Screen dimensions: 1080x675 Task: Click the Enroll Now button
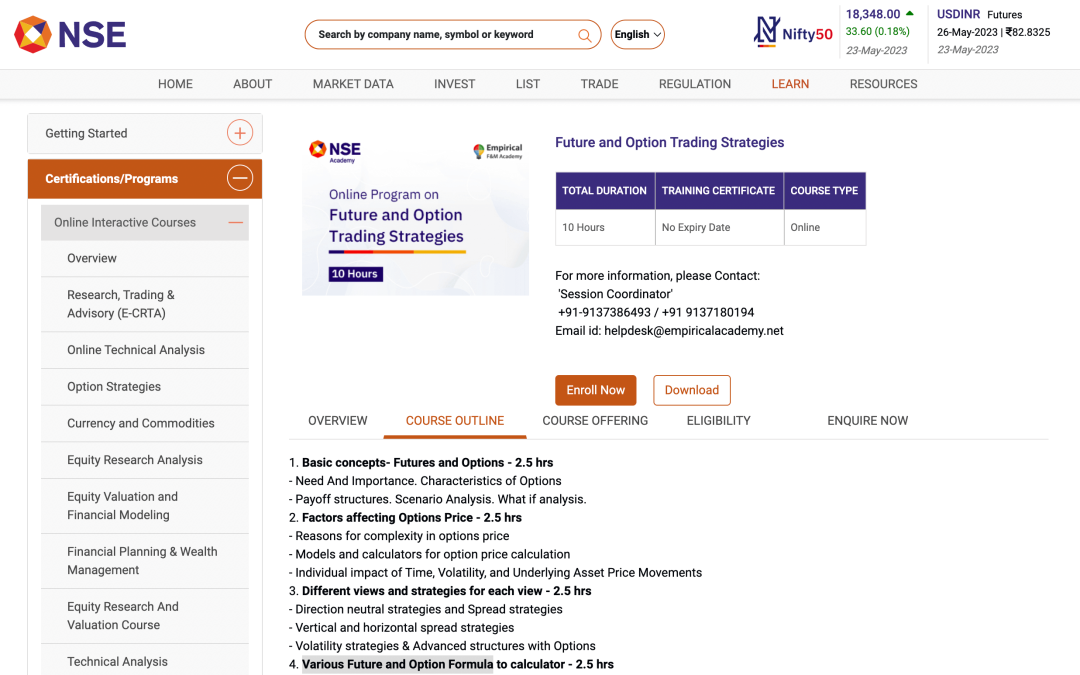click(596, 390)
